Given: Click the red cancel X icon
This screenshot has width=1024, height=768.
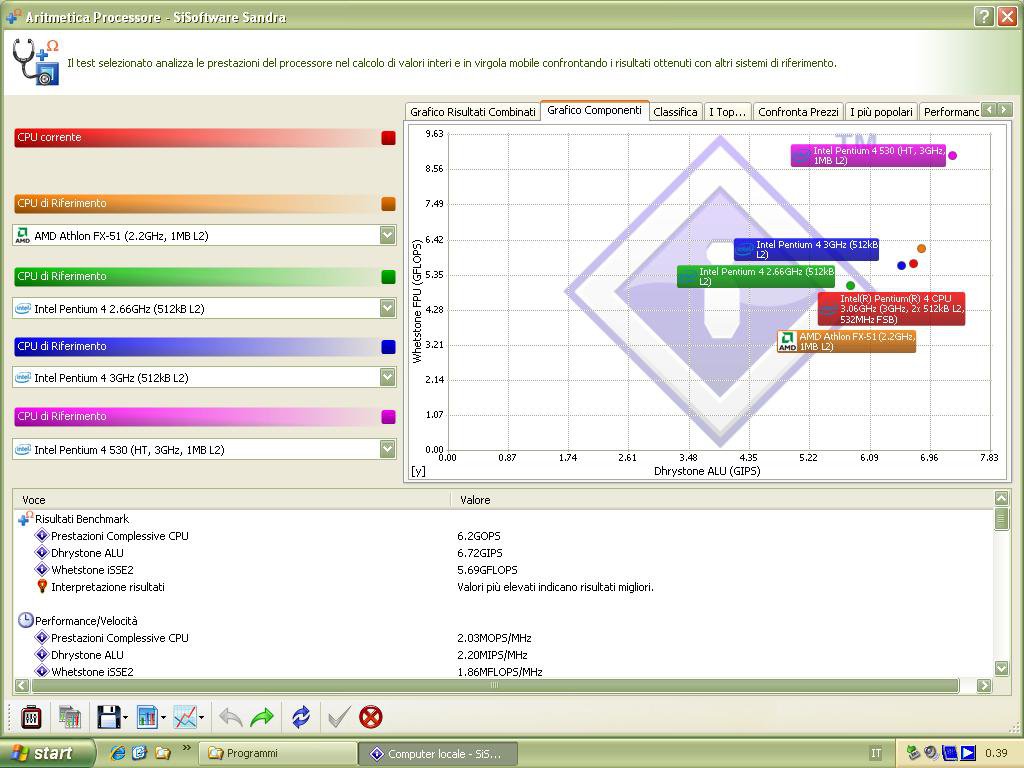Looking at the screenshot, I should tap(371, 717).
